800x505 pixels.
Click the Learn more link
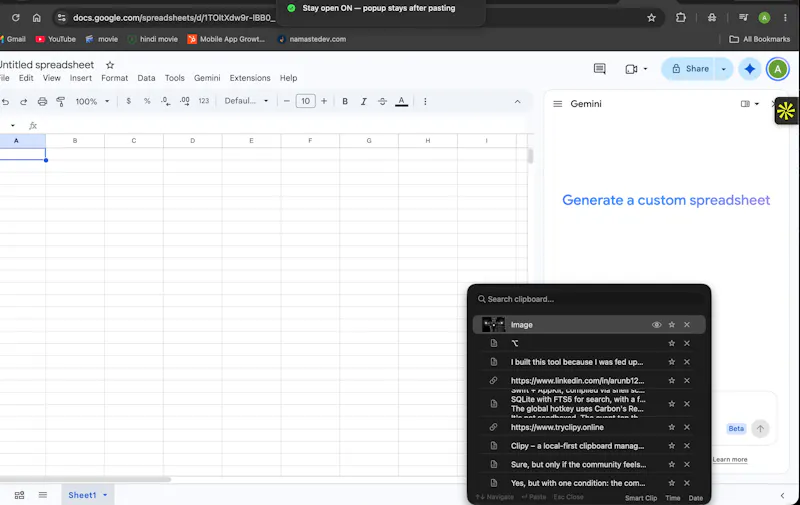tap(730, 460)
